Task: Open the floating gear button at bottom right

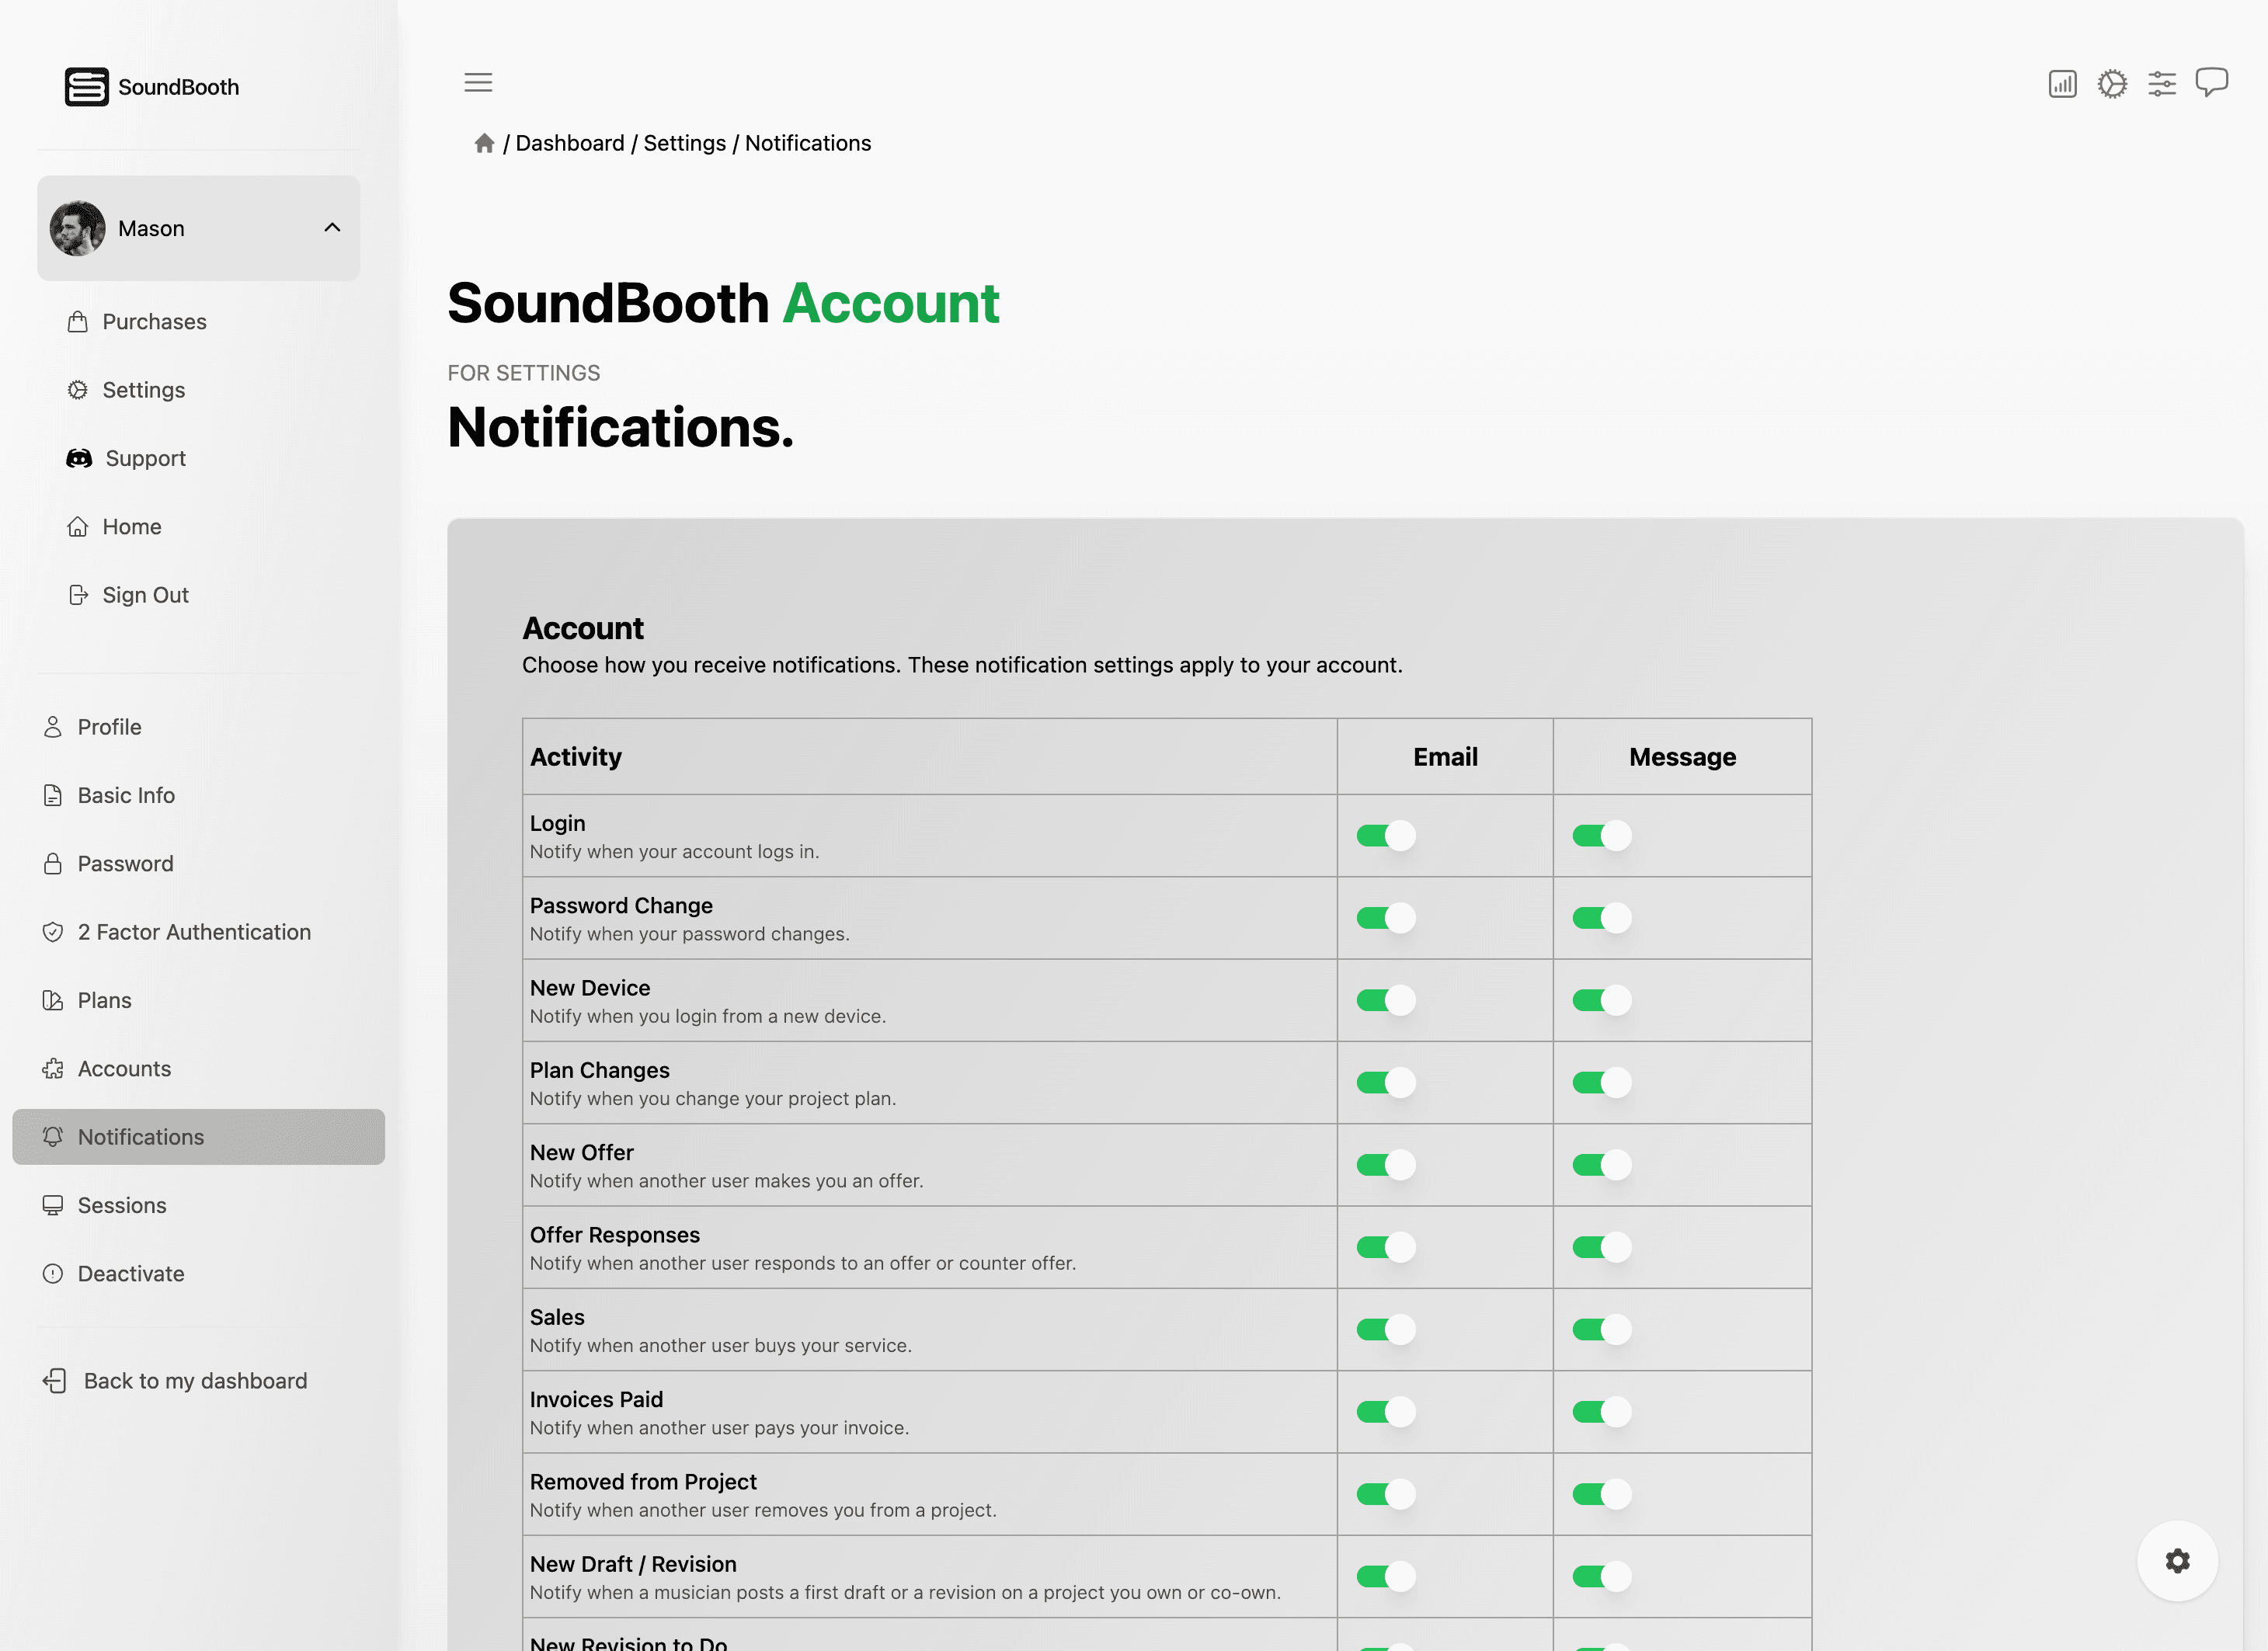Action: click(x=2178, y=1560)
